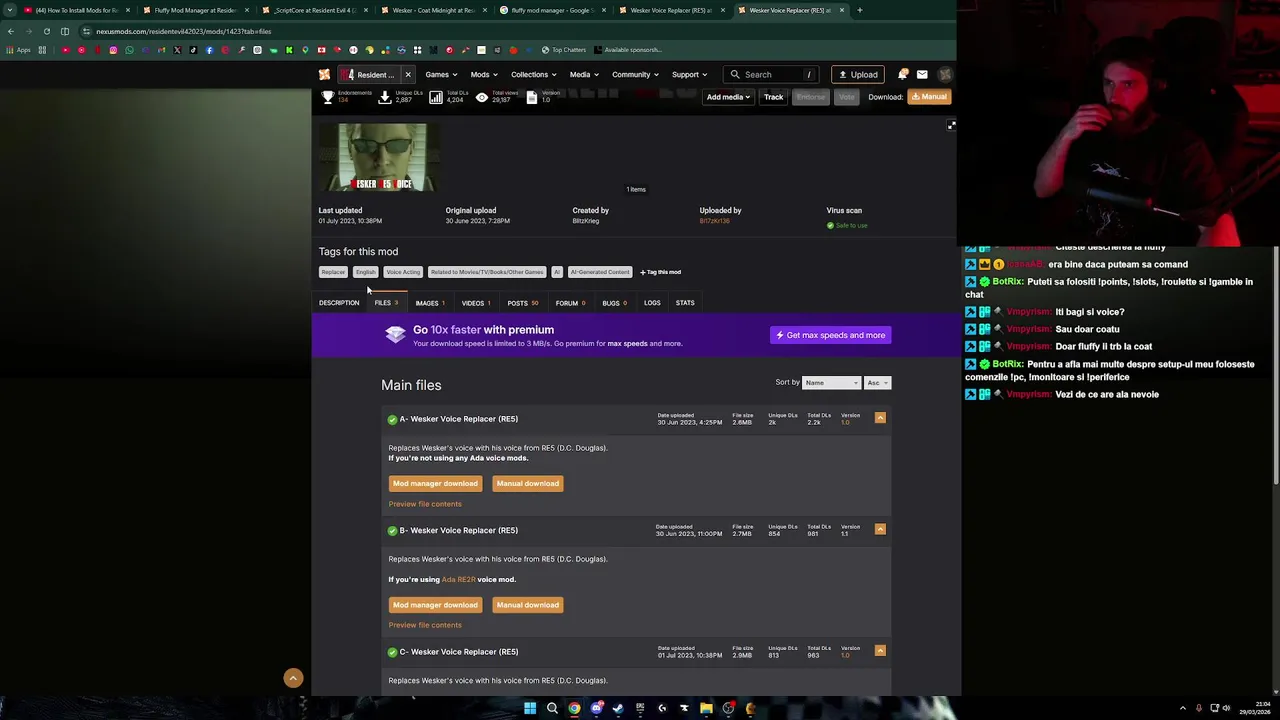Screen dimensions: 1280x720
Task: Switch to the Posts tab
Action: (522, 303)
